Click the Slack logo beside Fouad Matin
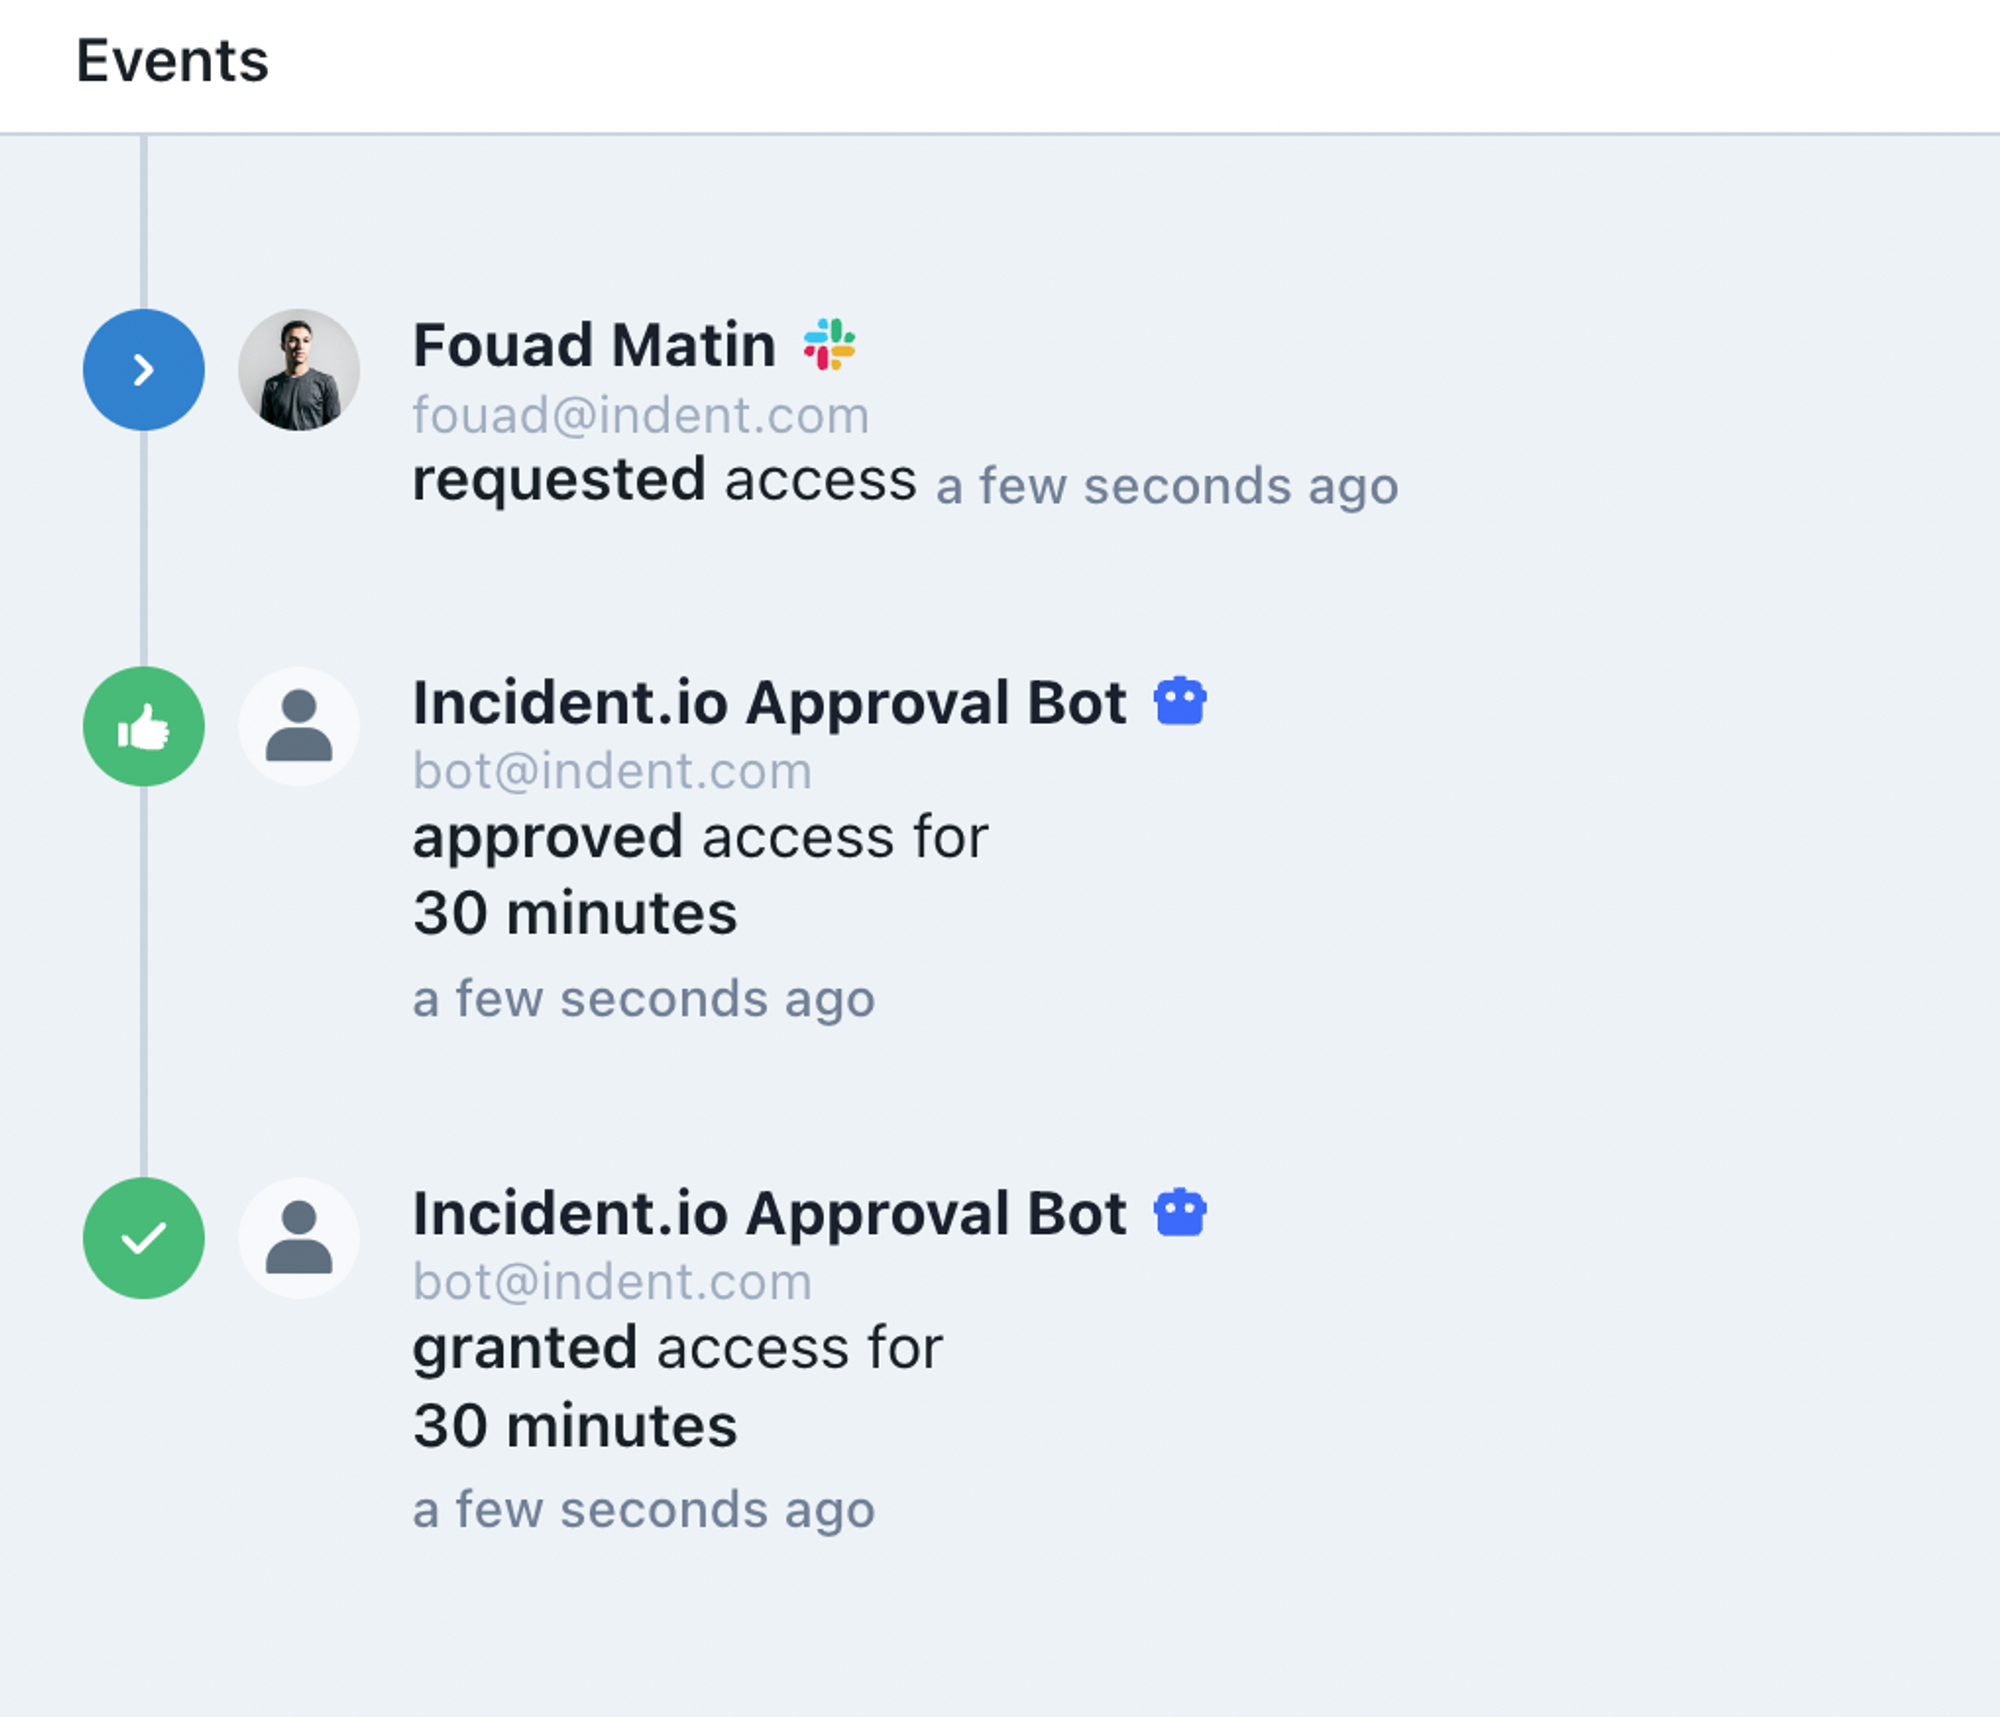 [x=829, y=345]
